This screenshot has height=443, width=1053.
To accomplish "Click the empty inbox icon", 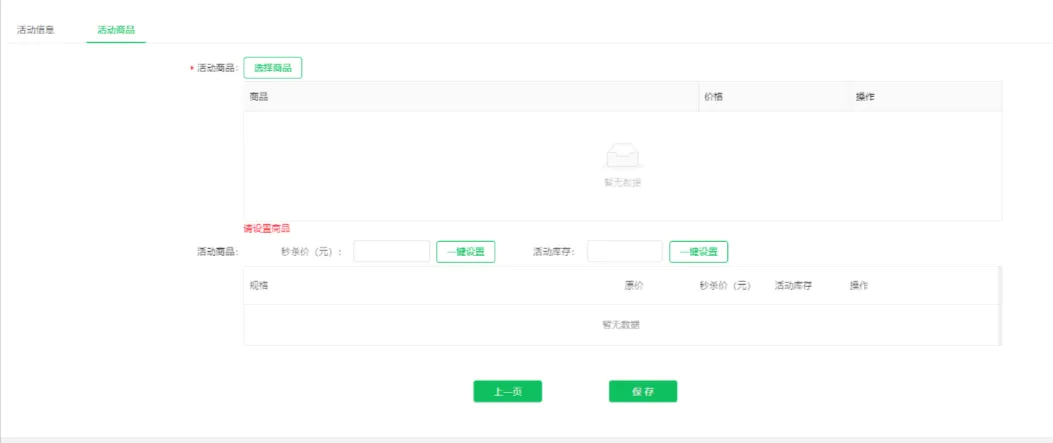I will (623, 155).
